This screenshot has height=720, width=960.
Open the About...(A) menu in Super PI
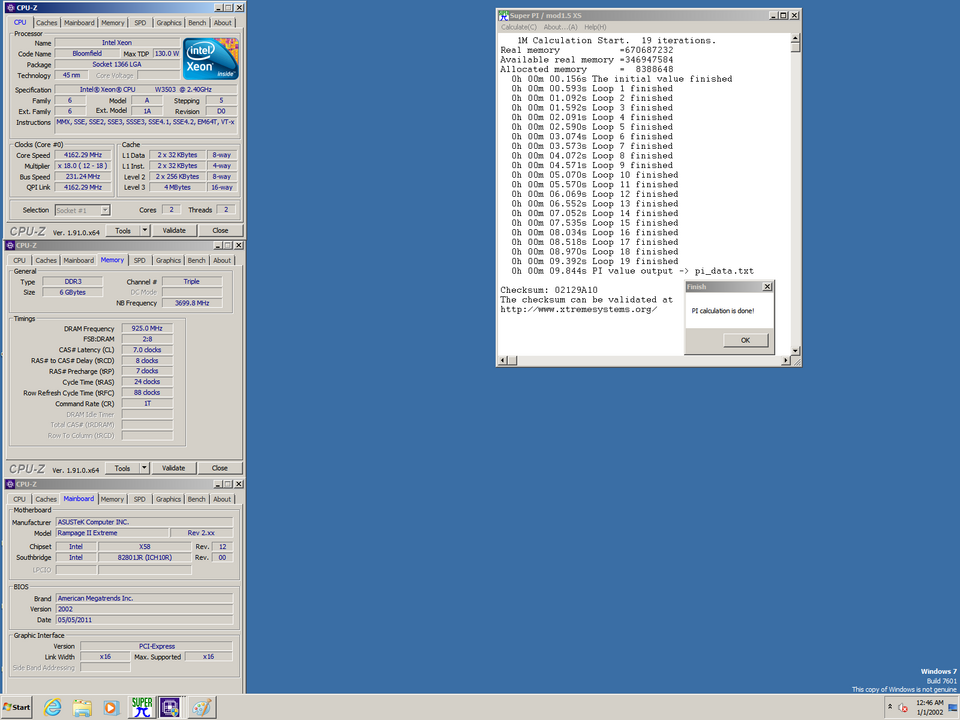(x=560, y=27)
